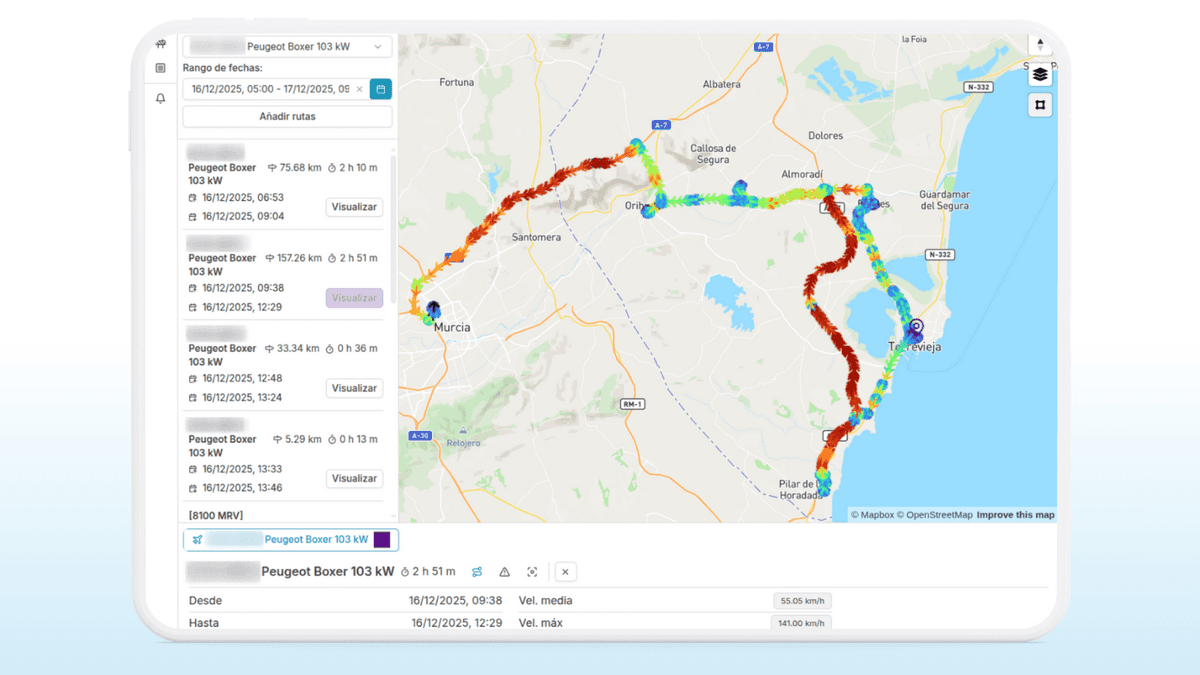
Task: Click the 'Desde' row label
Action: pos(205,601)
